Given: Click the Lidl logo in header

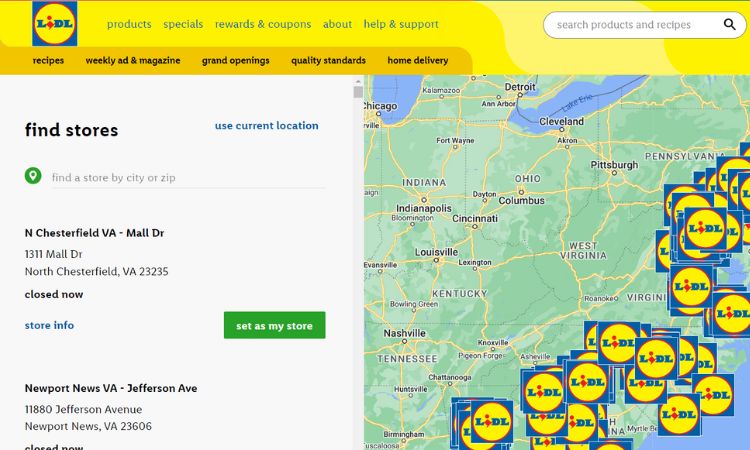Looking at the screenshot, I should click(55, 23).
